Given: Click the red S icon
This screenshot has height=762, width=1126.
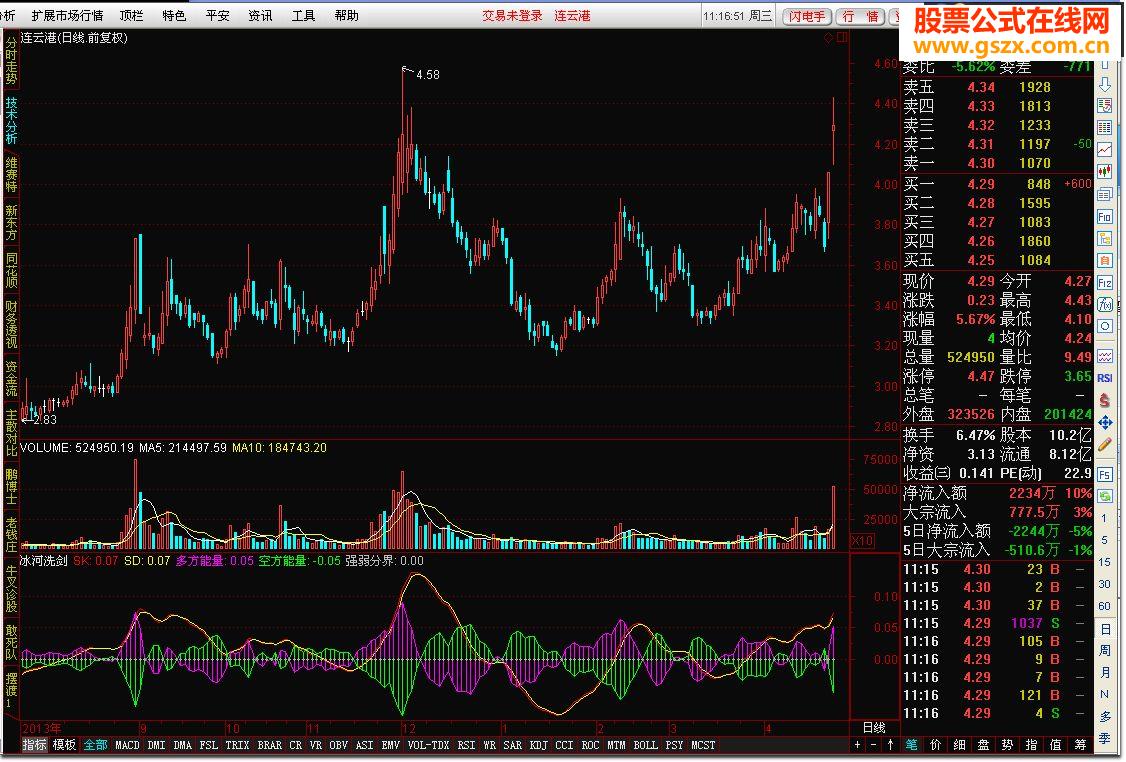Looking at the screenshot, I should tap(1104, 400).
